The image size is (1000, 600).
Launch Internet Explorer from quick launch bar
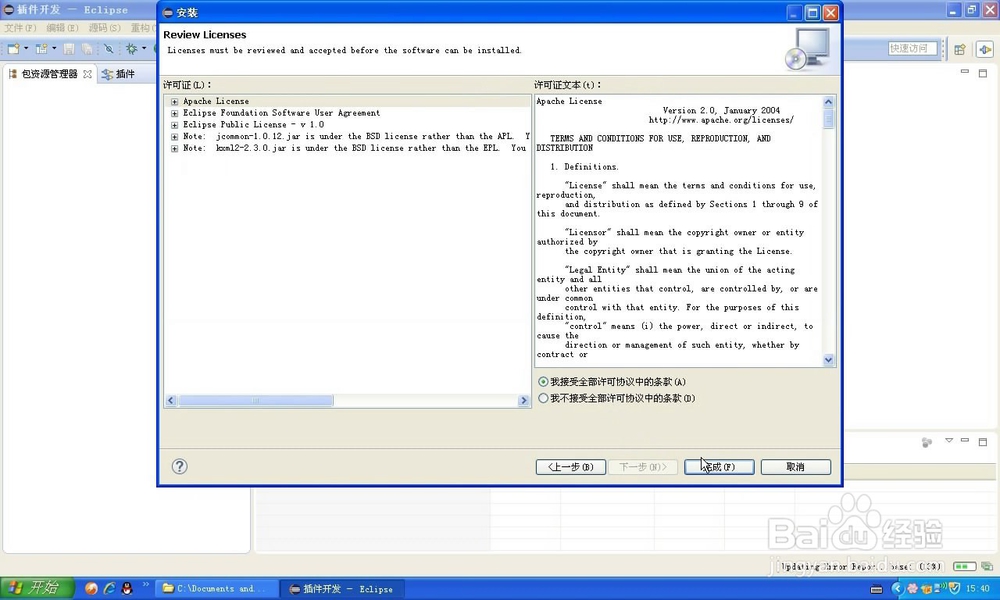tap(109, 589)
